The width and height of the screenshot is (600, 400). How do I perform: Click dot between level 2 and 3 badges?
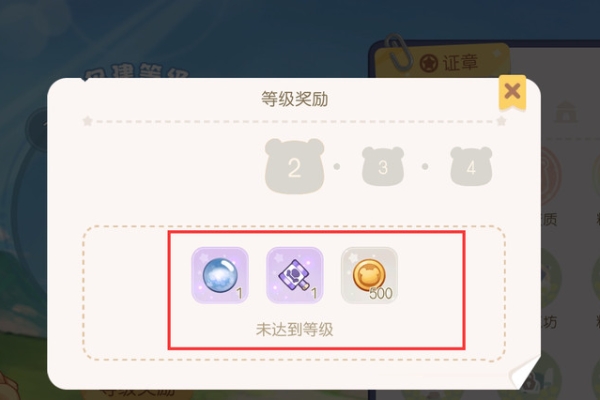pyautogui.click(x=337, y=167)
